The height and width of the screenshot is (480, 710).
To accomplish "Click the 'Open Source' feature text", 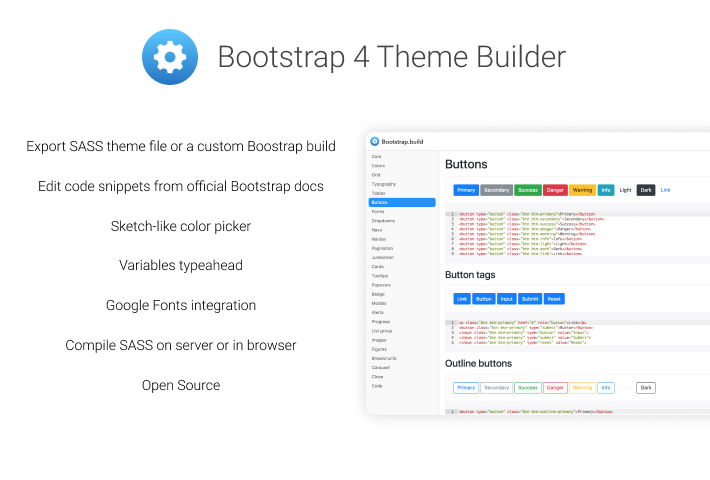I will pos(181,385).
